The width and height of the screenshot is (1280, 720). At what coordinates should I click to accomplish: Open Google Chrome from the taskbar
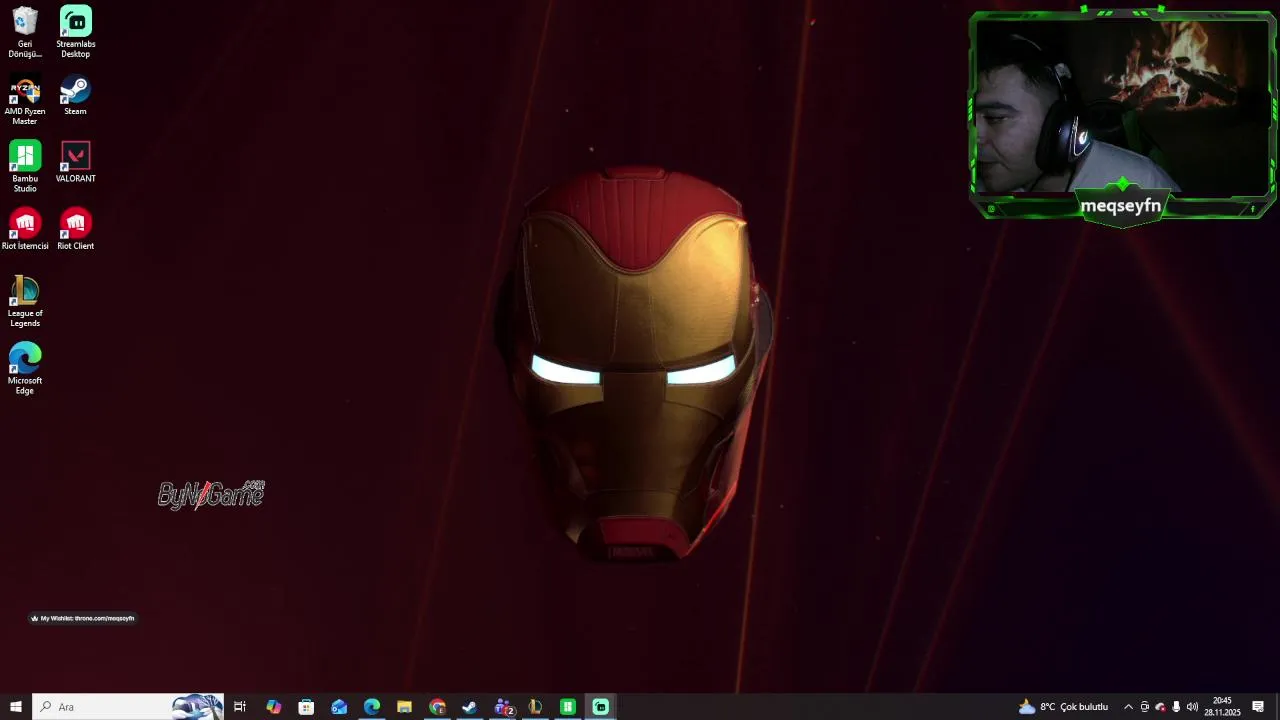pos(437,707)
